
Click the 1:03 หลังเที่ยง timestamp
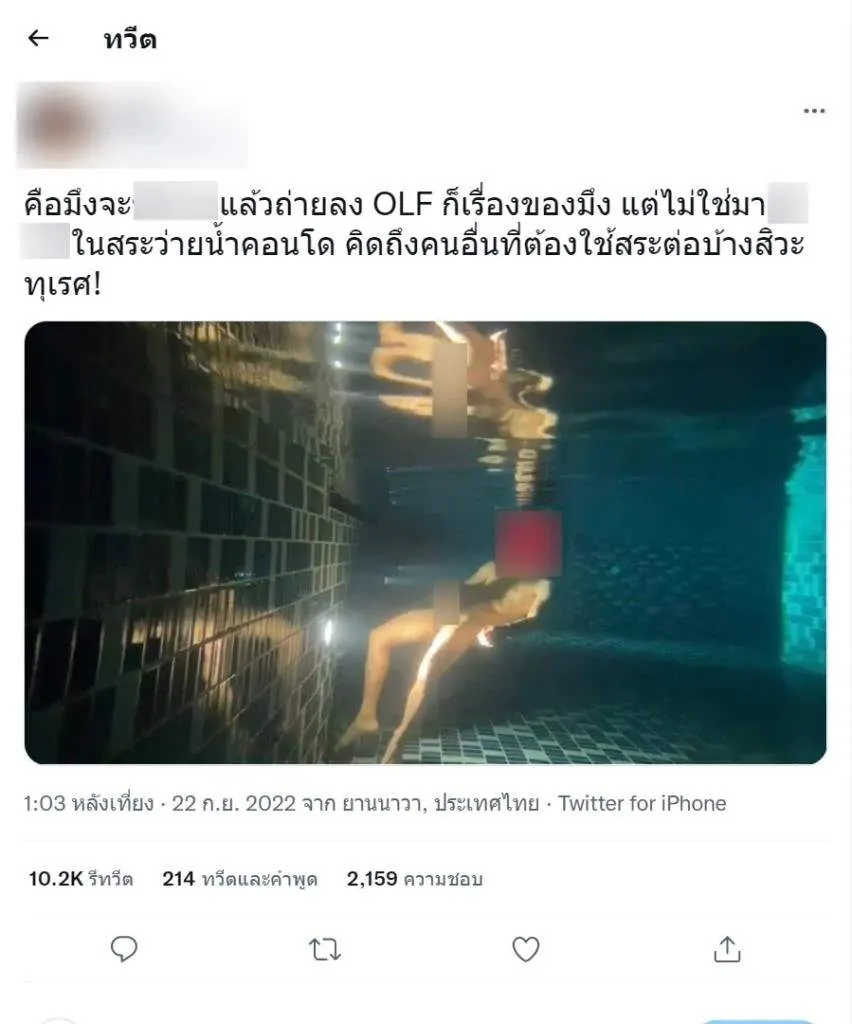[x=88, y=803]
